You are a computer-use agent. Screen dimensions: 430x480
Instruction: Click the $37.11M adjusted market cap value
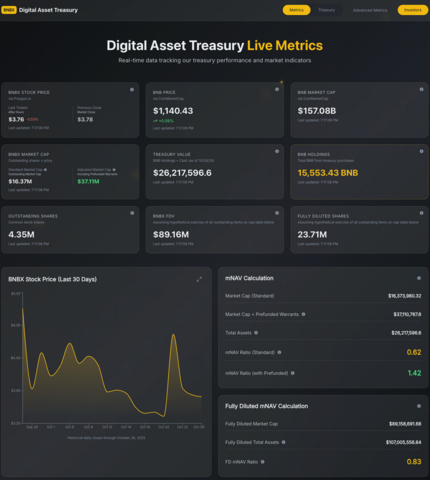pyautogui.click(x=88, y=181)
